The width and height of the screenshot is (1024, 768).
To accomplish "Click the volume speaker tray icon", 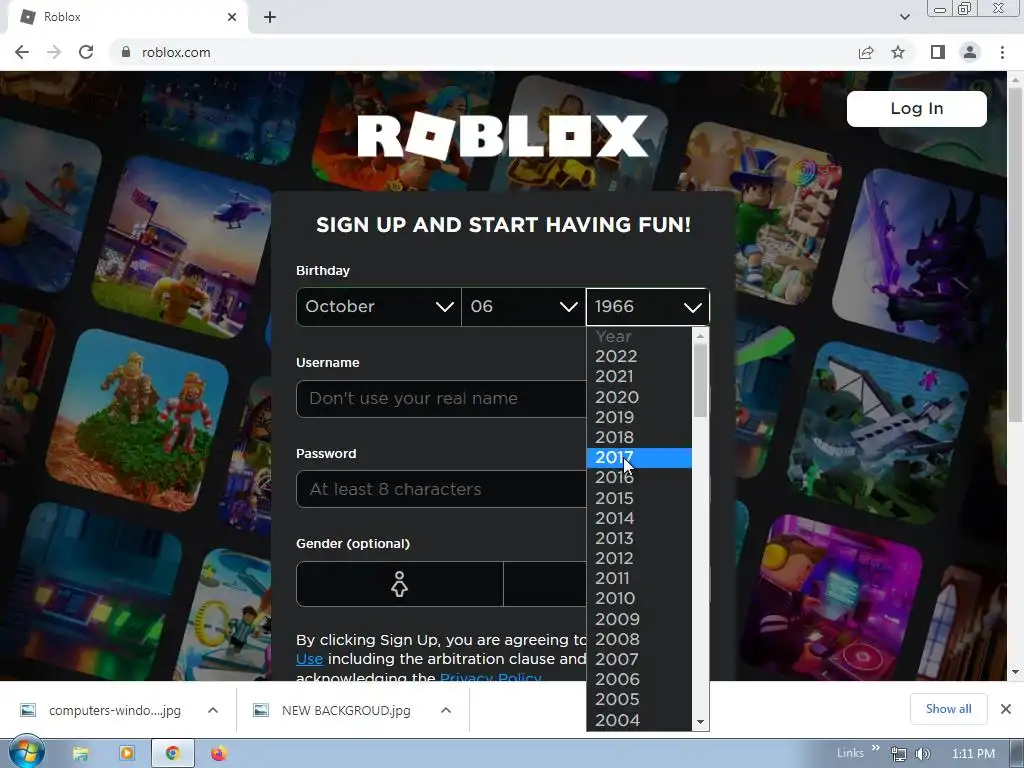I will tap(922, 754).
